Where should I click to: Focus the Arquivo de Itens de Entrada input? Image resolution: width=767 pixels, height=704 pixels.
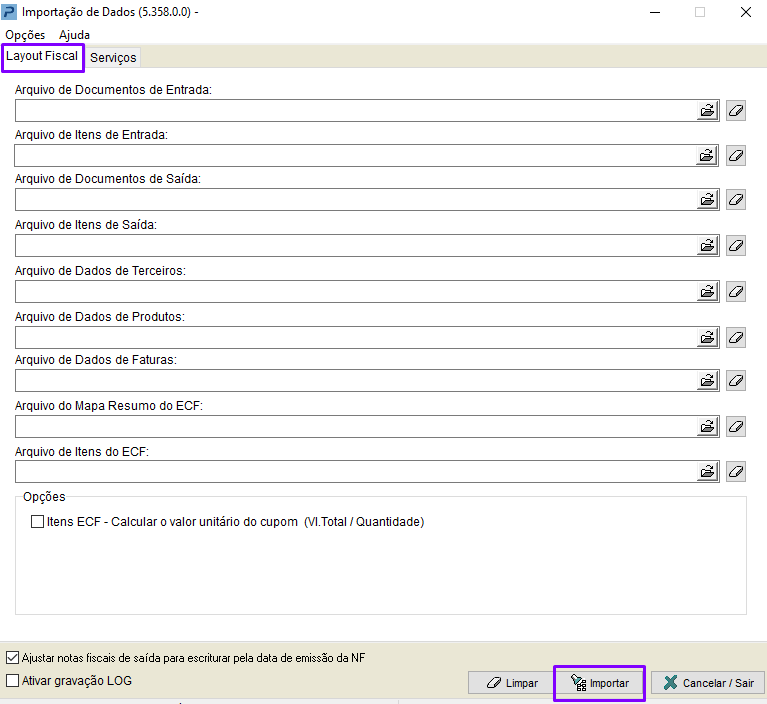coord(355,156)
